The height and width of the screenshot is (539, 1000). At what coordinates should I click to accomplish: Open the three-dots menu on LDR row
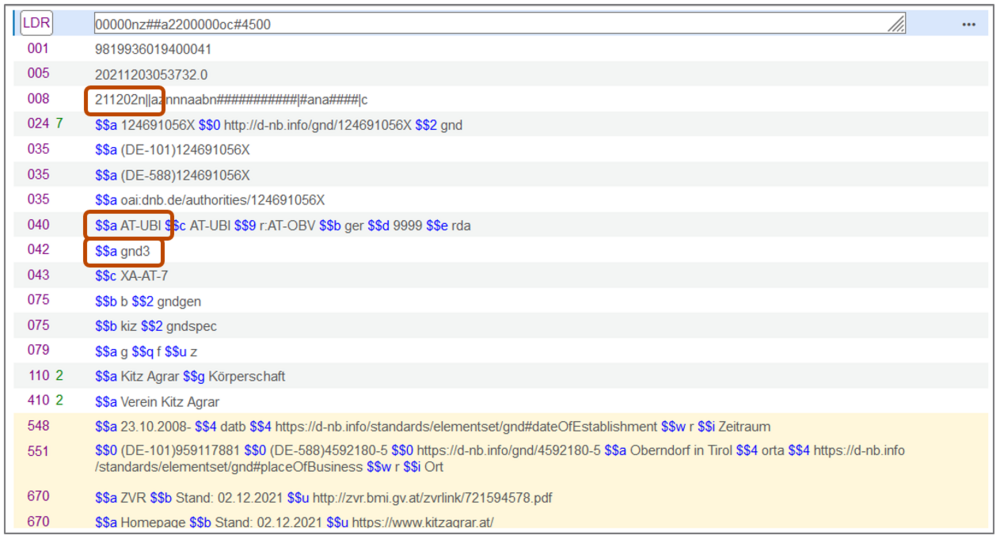pos(968,24)
